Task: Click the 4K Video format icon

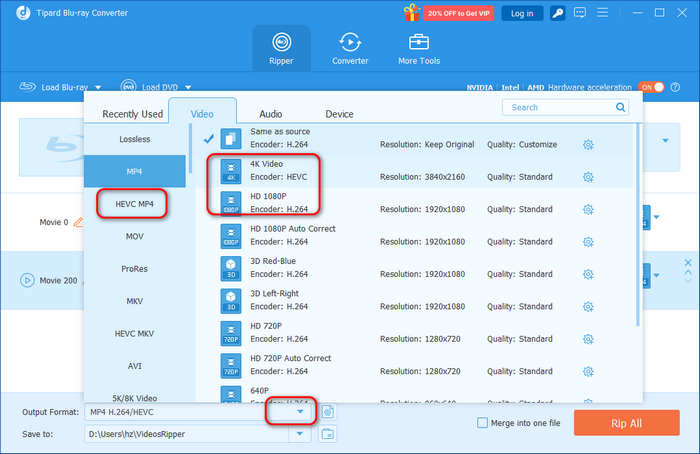Action: pyautogui.click(x=231, y=171)
